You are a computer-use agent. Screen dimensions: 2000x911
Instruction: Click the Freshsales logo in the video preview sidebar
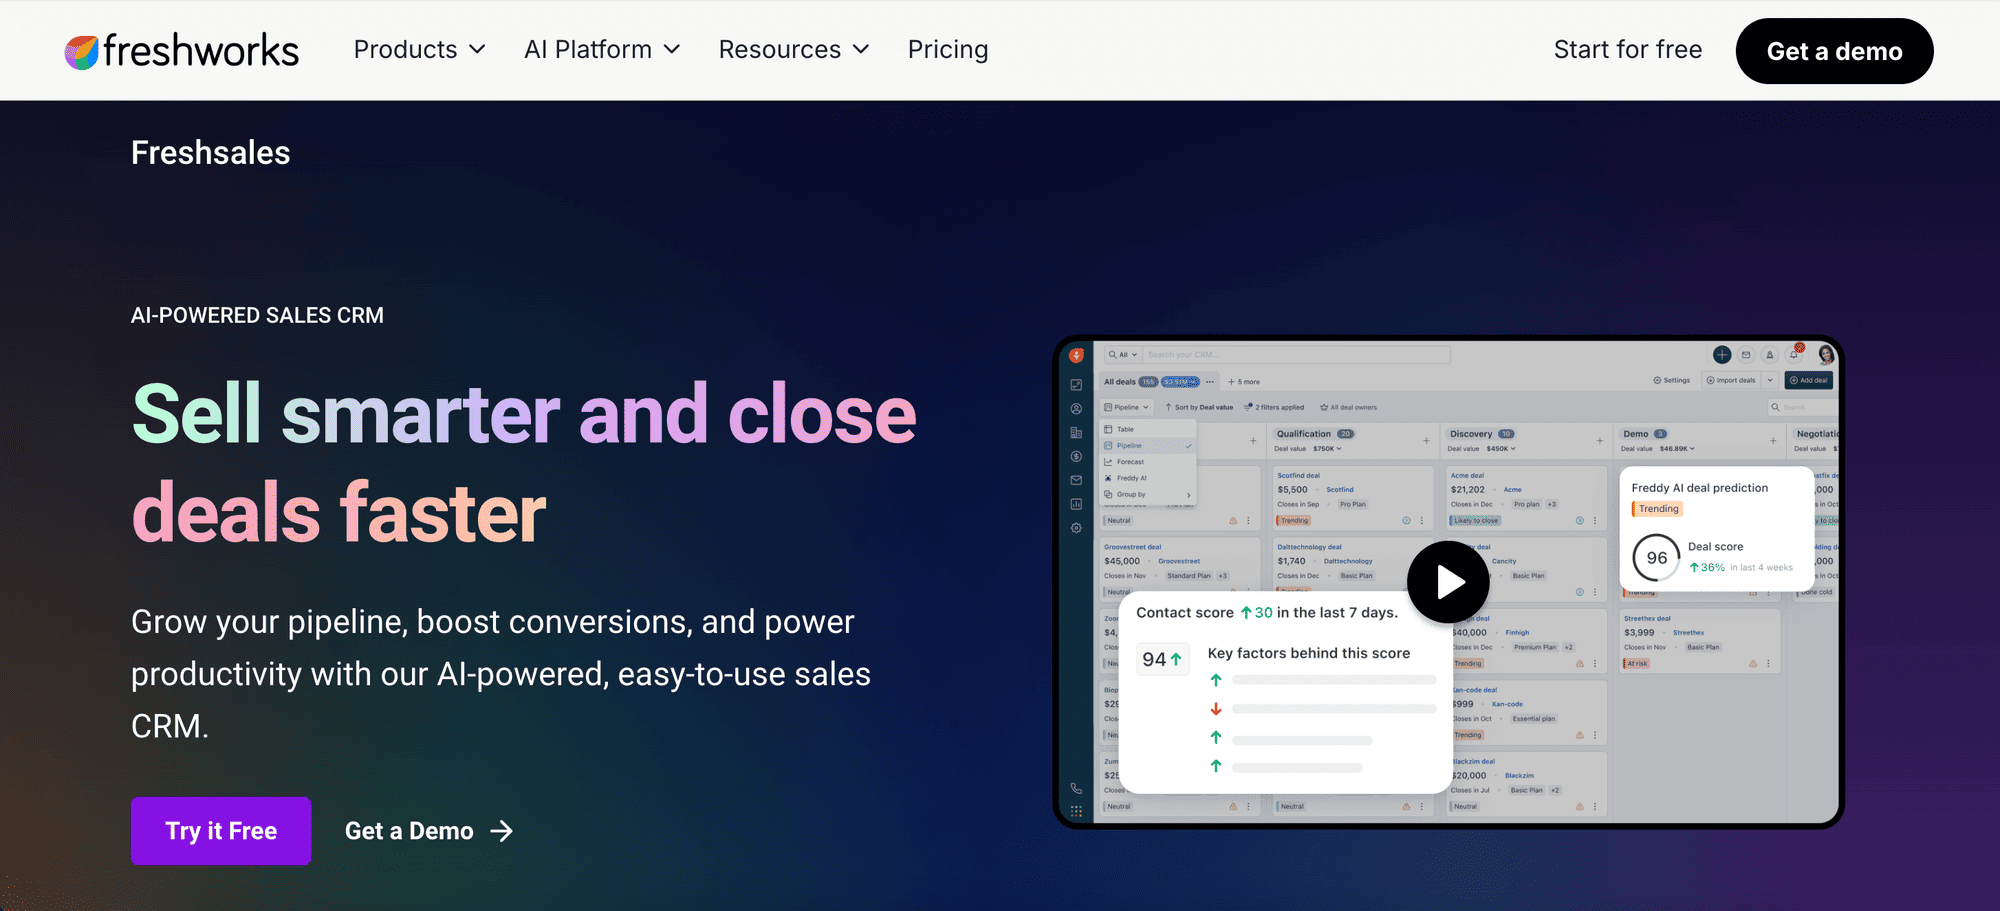pos(1076,355)
